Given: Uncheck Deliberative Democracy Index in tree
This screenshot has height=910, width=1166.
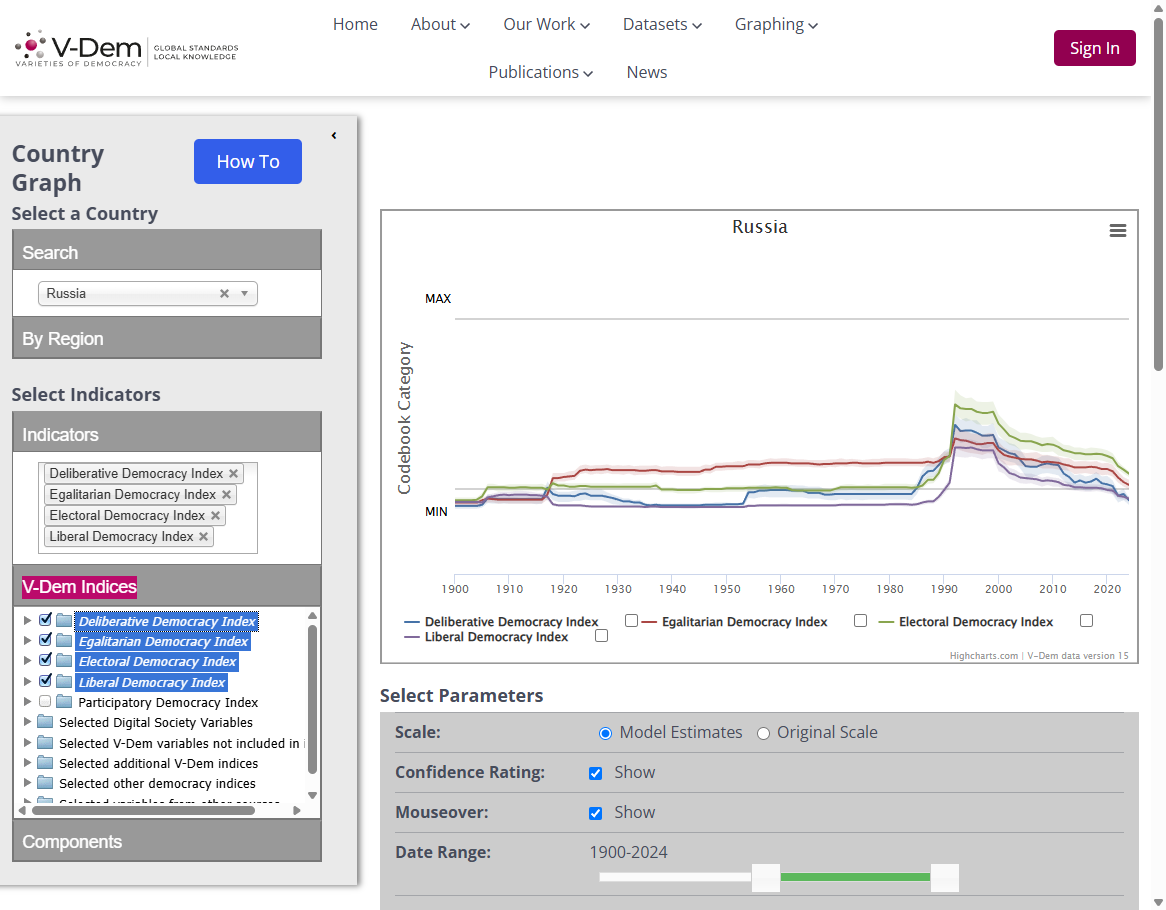Looking at the screenshot, I should (x=45, y=619).
